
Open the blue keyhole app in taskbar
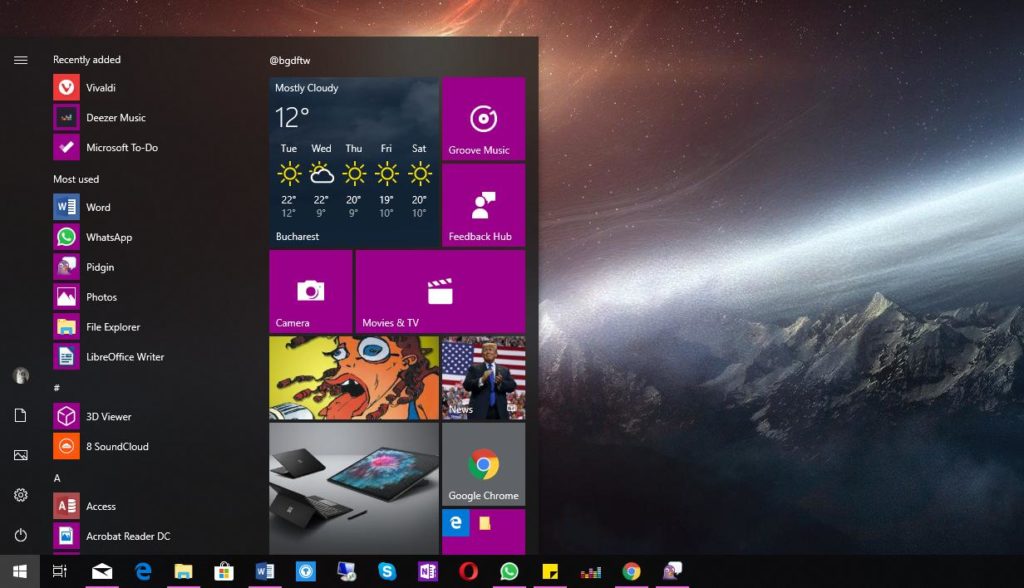tap(306, 572)
